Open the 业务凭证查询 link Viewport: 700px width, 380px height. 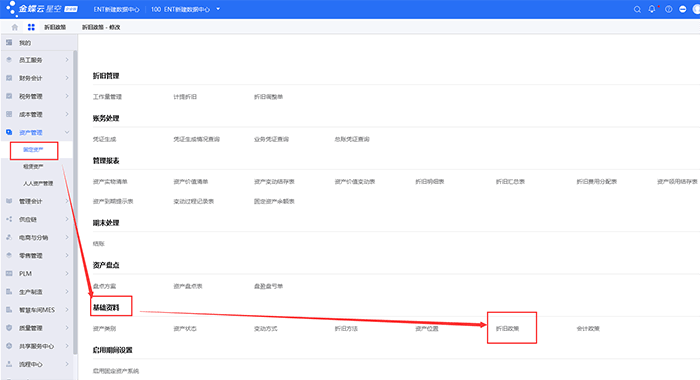[x=271, y=139]
